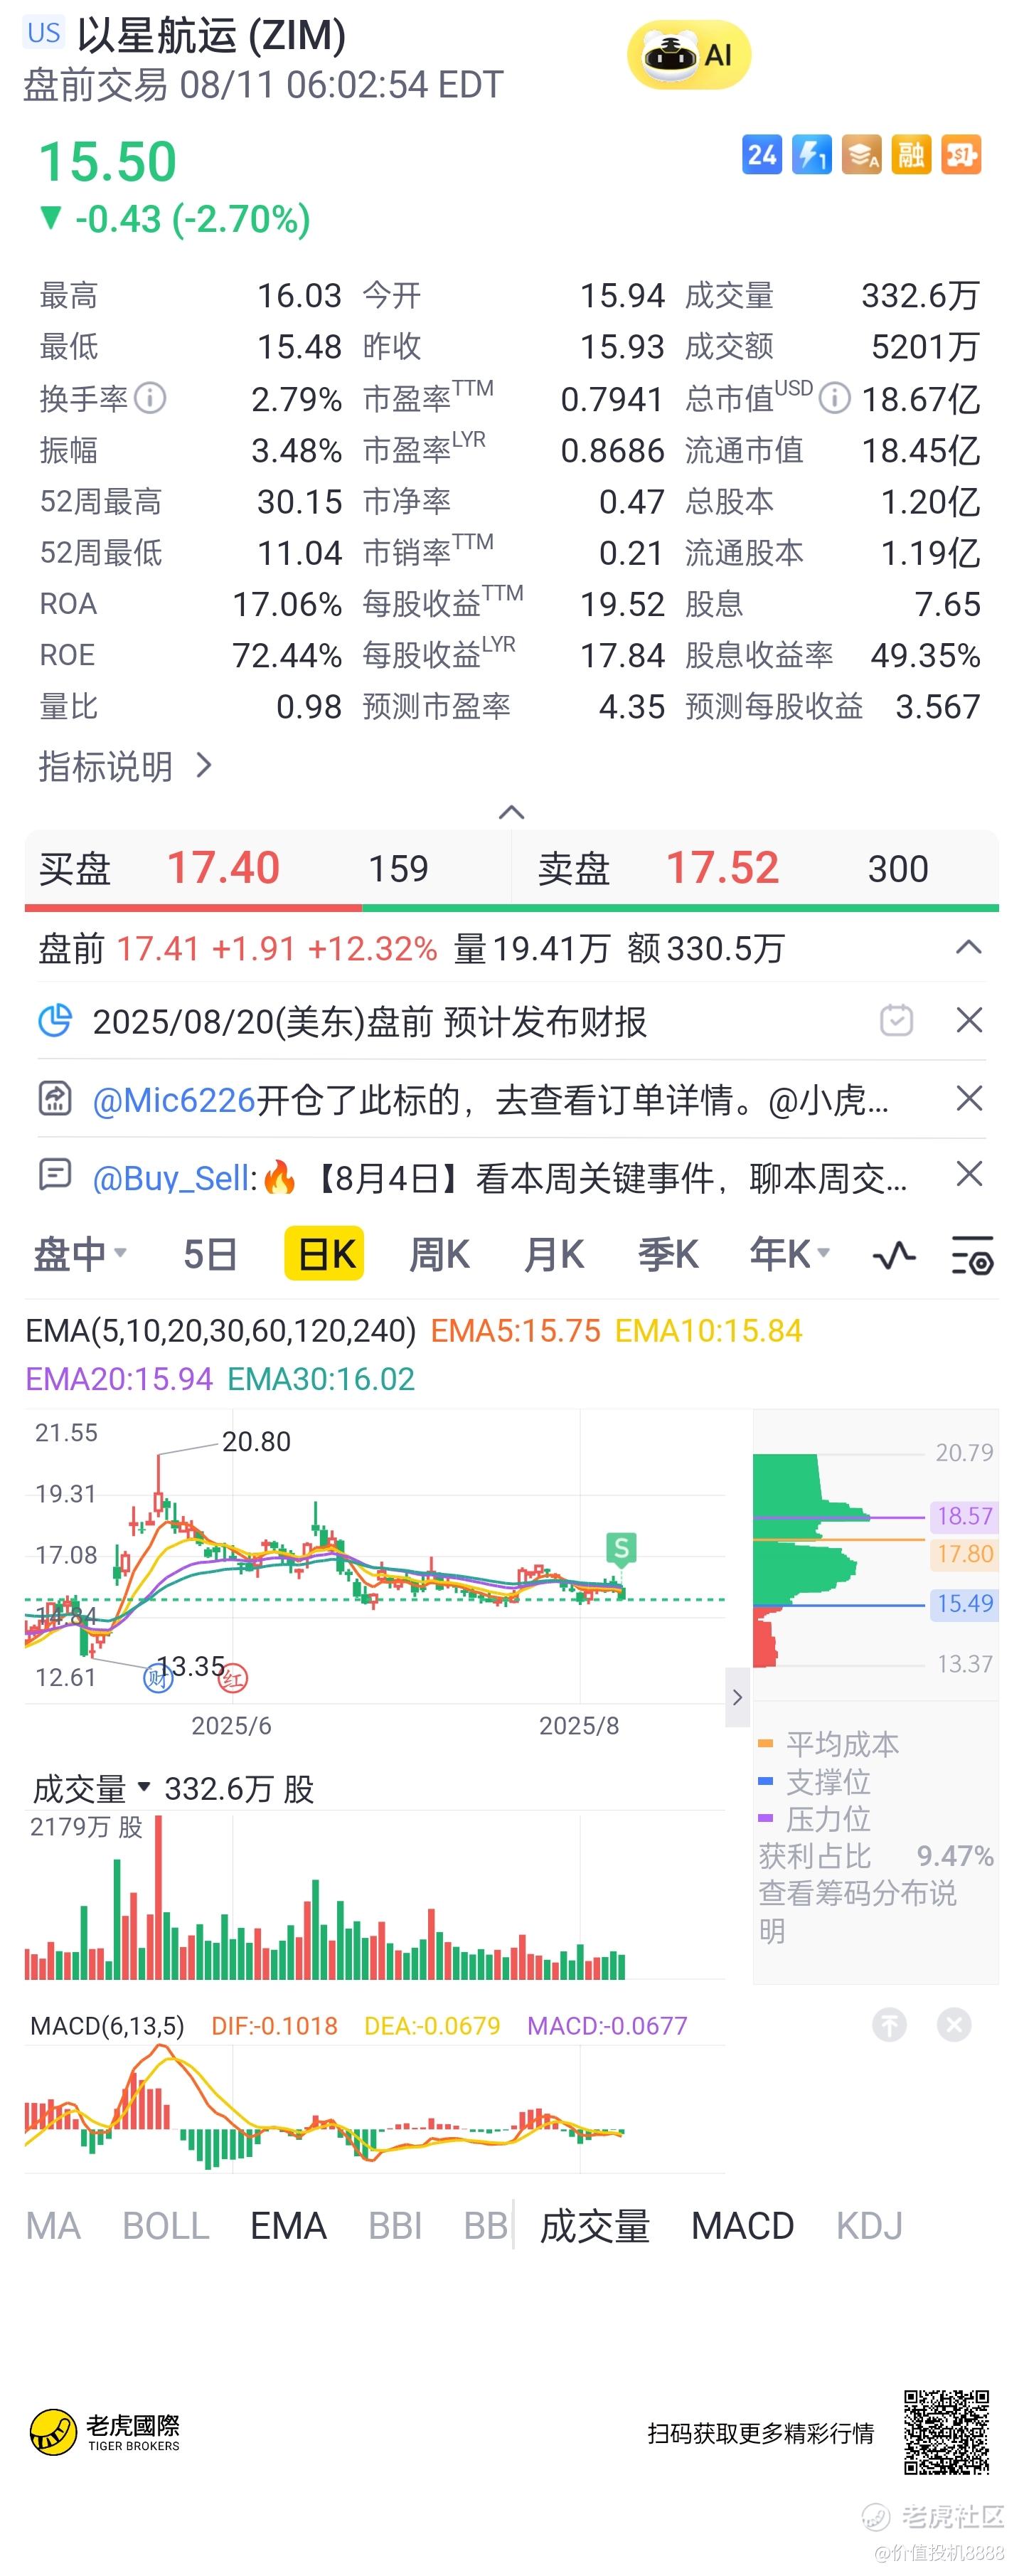Select the 日K chart tab
The height and width of the screenshot is (2576, 1024).
click(x=324, y=1253)
